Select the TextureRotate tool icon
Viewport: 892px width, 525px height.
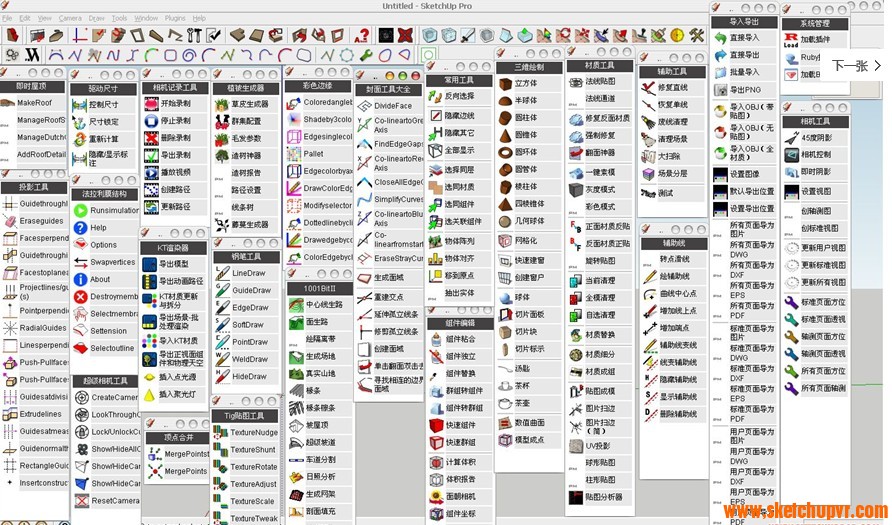221,467
